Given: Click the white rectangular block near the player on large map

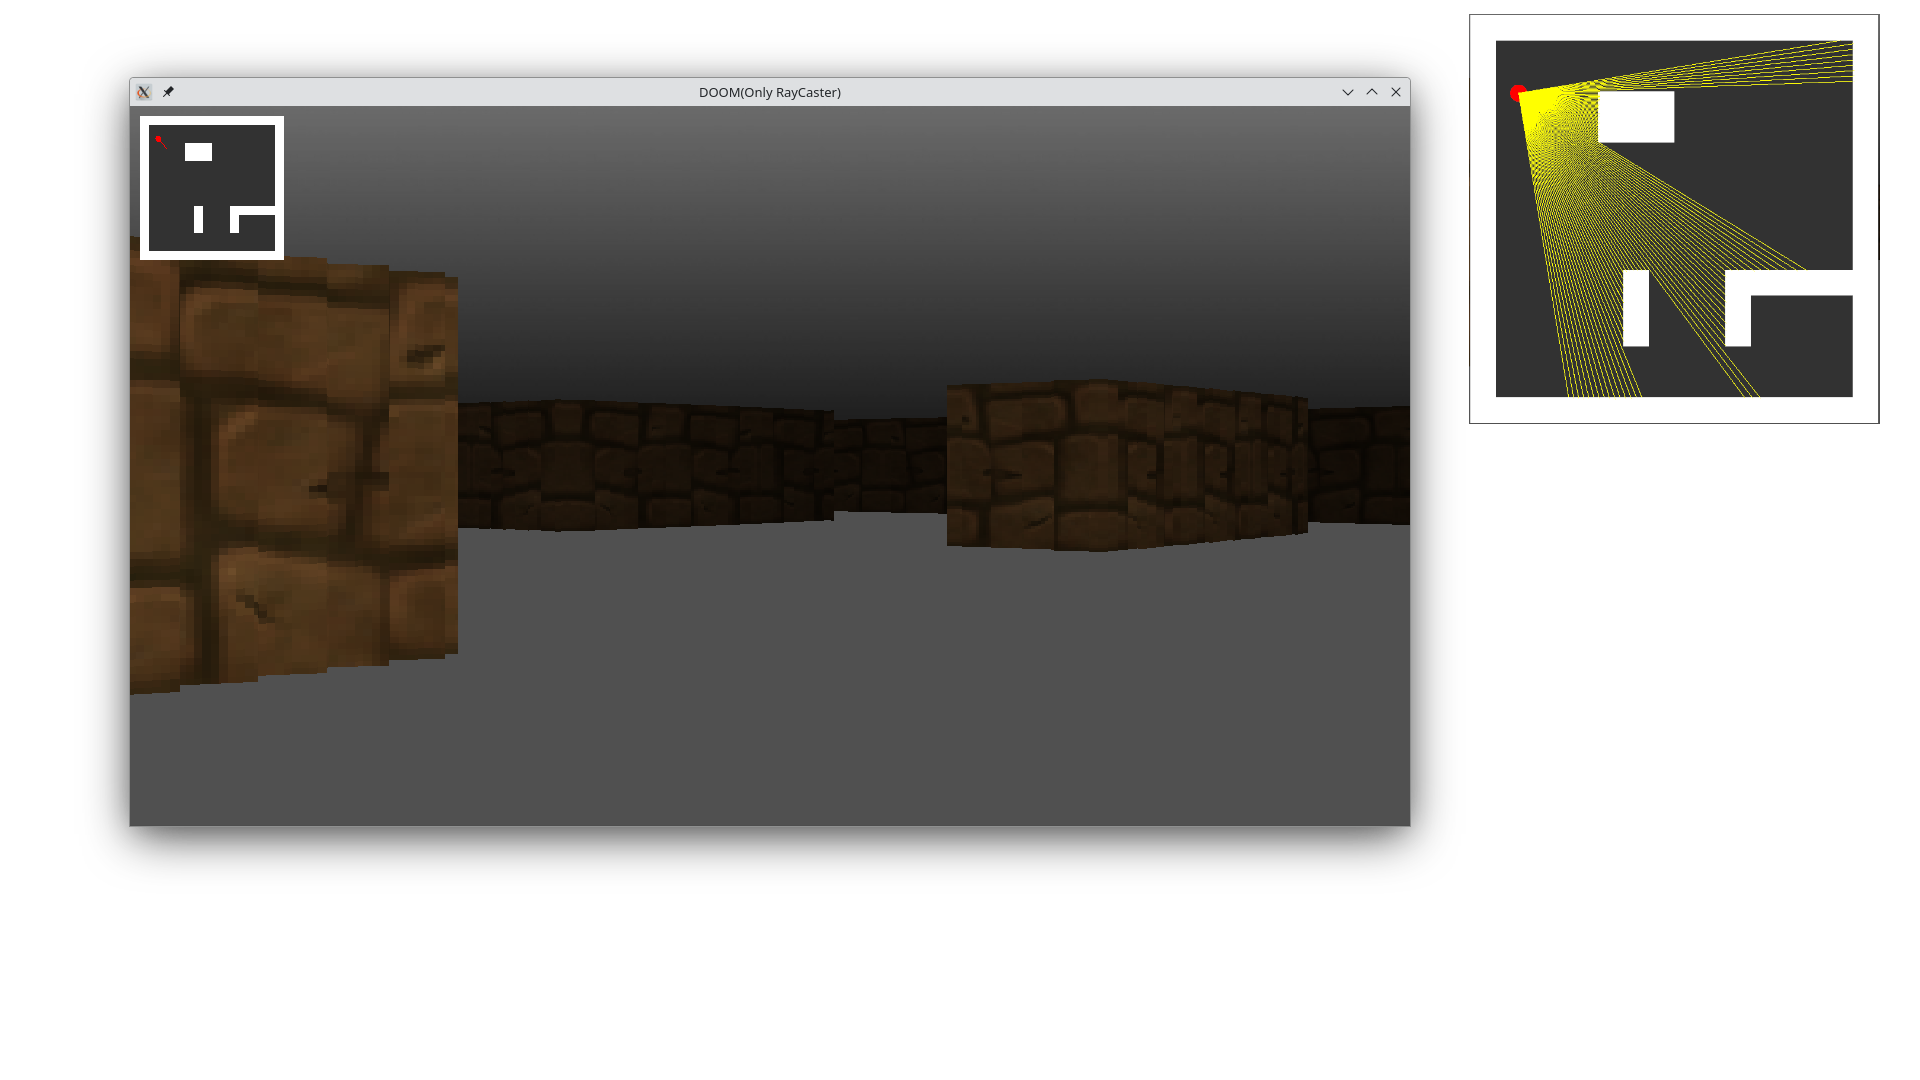Looking at the screenshot, I should [1636, 117].
